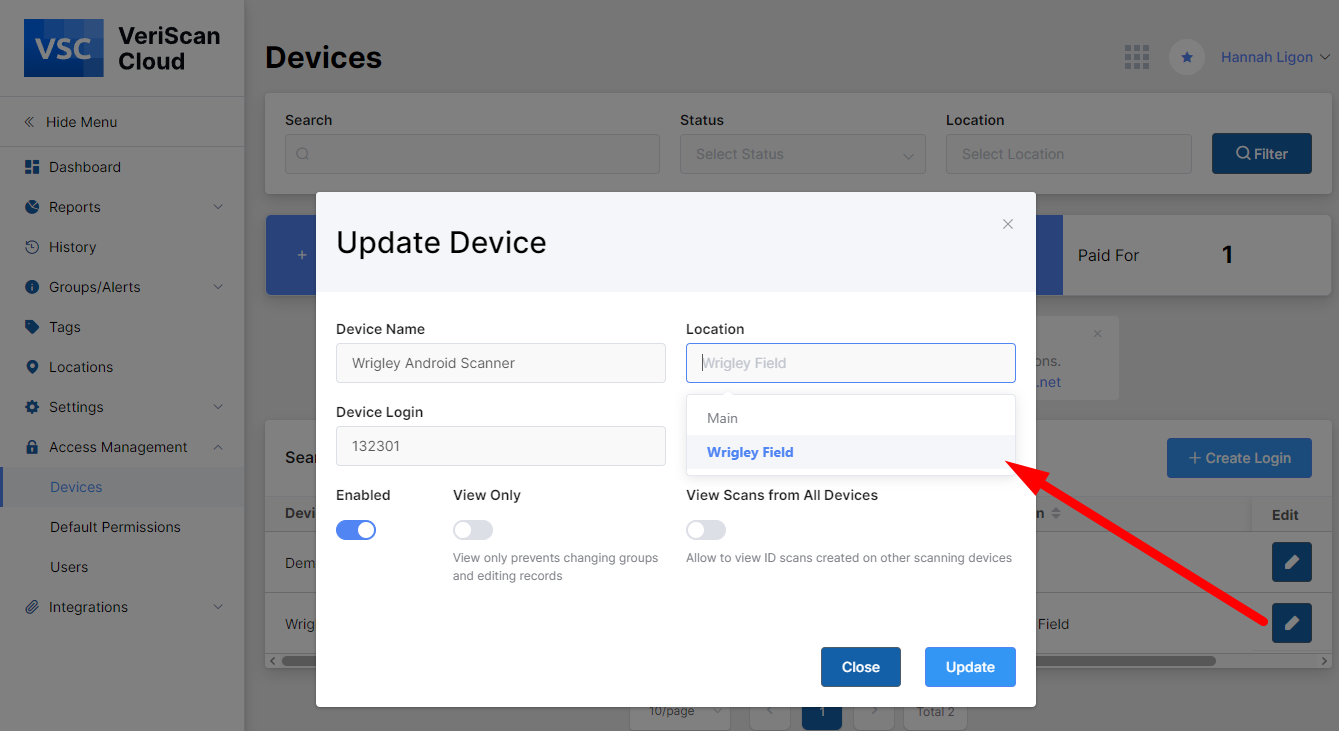Click the Location field in dialog
Image resolution: width=1339 pixels, height=731 pixels.
coord(851,363)
